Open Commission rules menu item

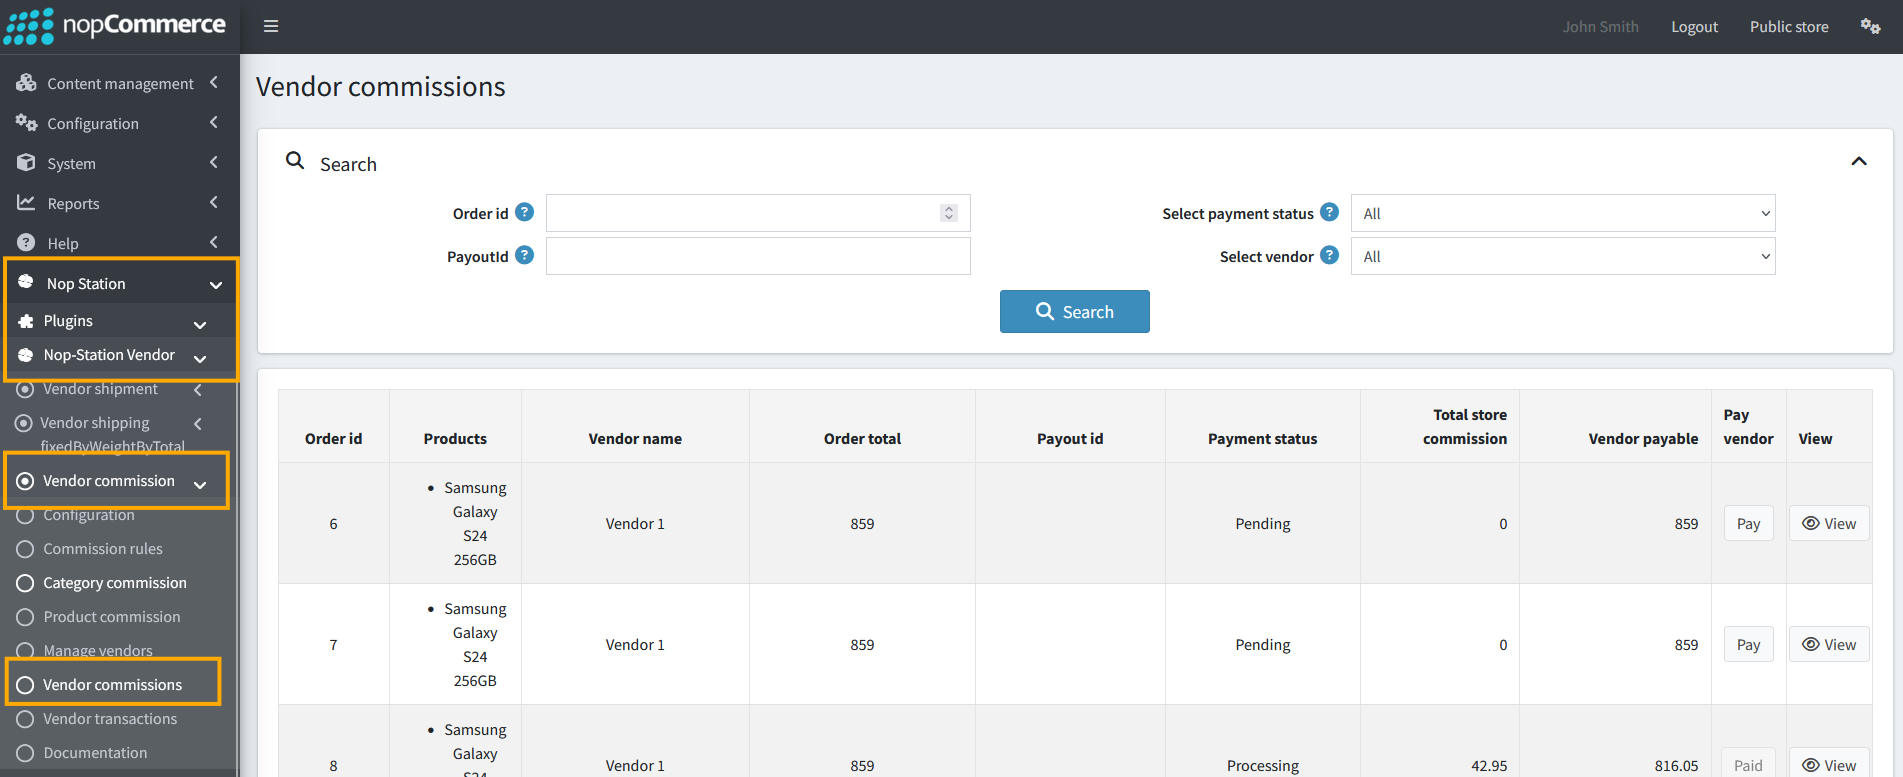103,549
